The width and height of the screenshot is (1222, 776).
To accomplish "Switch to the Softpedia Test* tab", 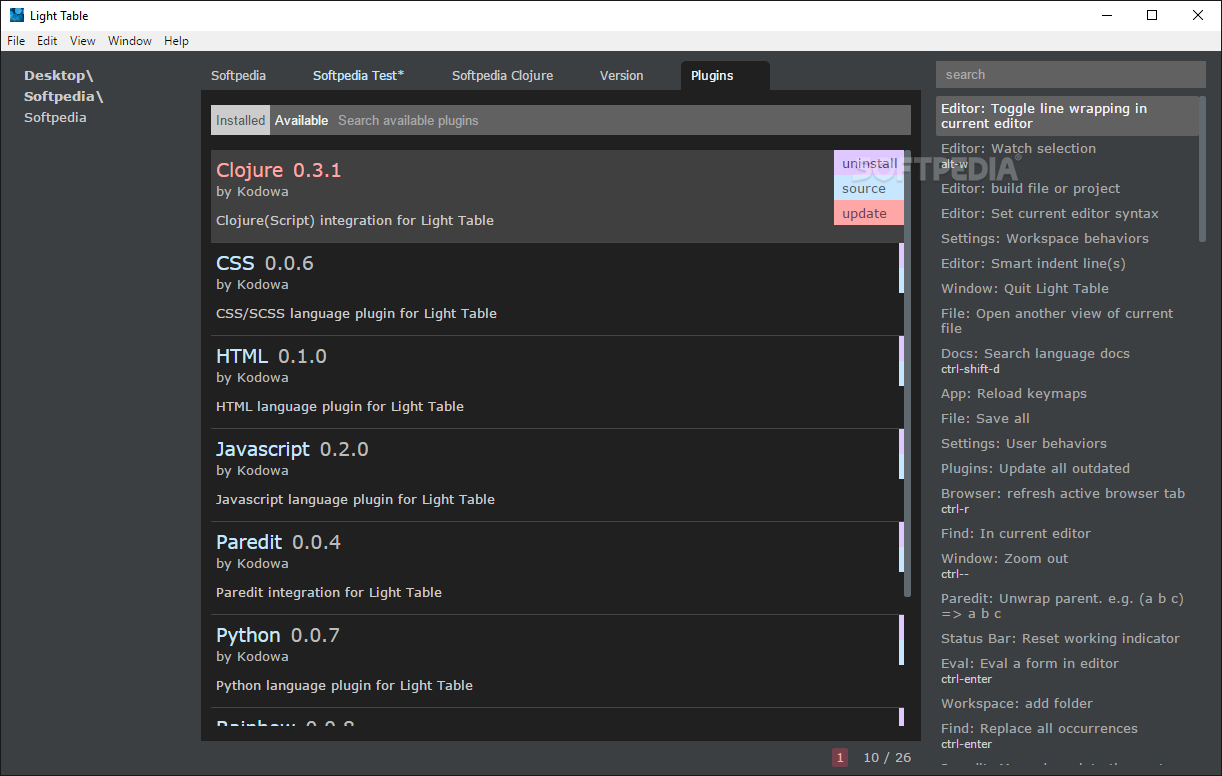I will point(359,76).
